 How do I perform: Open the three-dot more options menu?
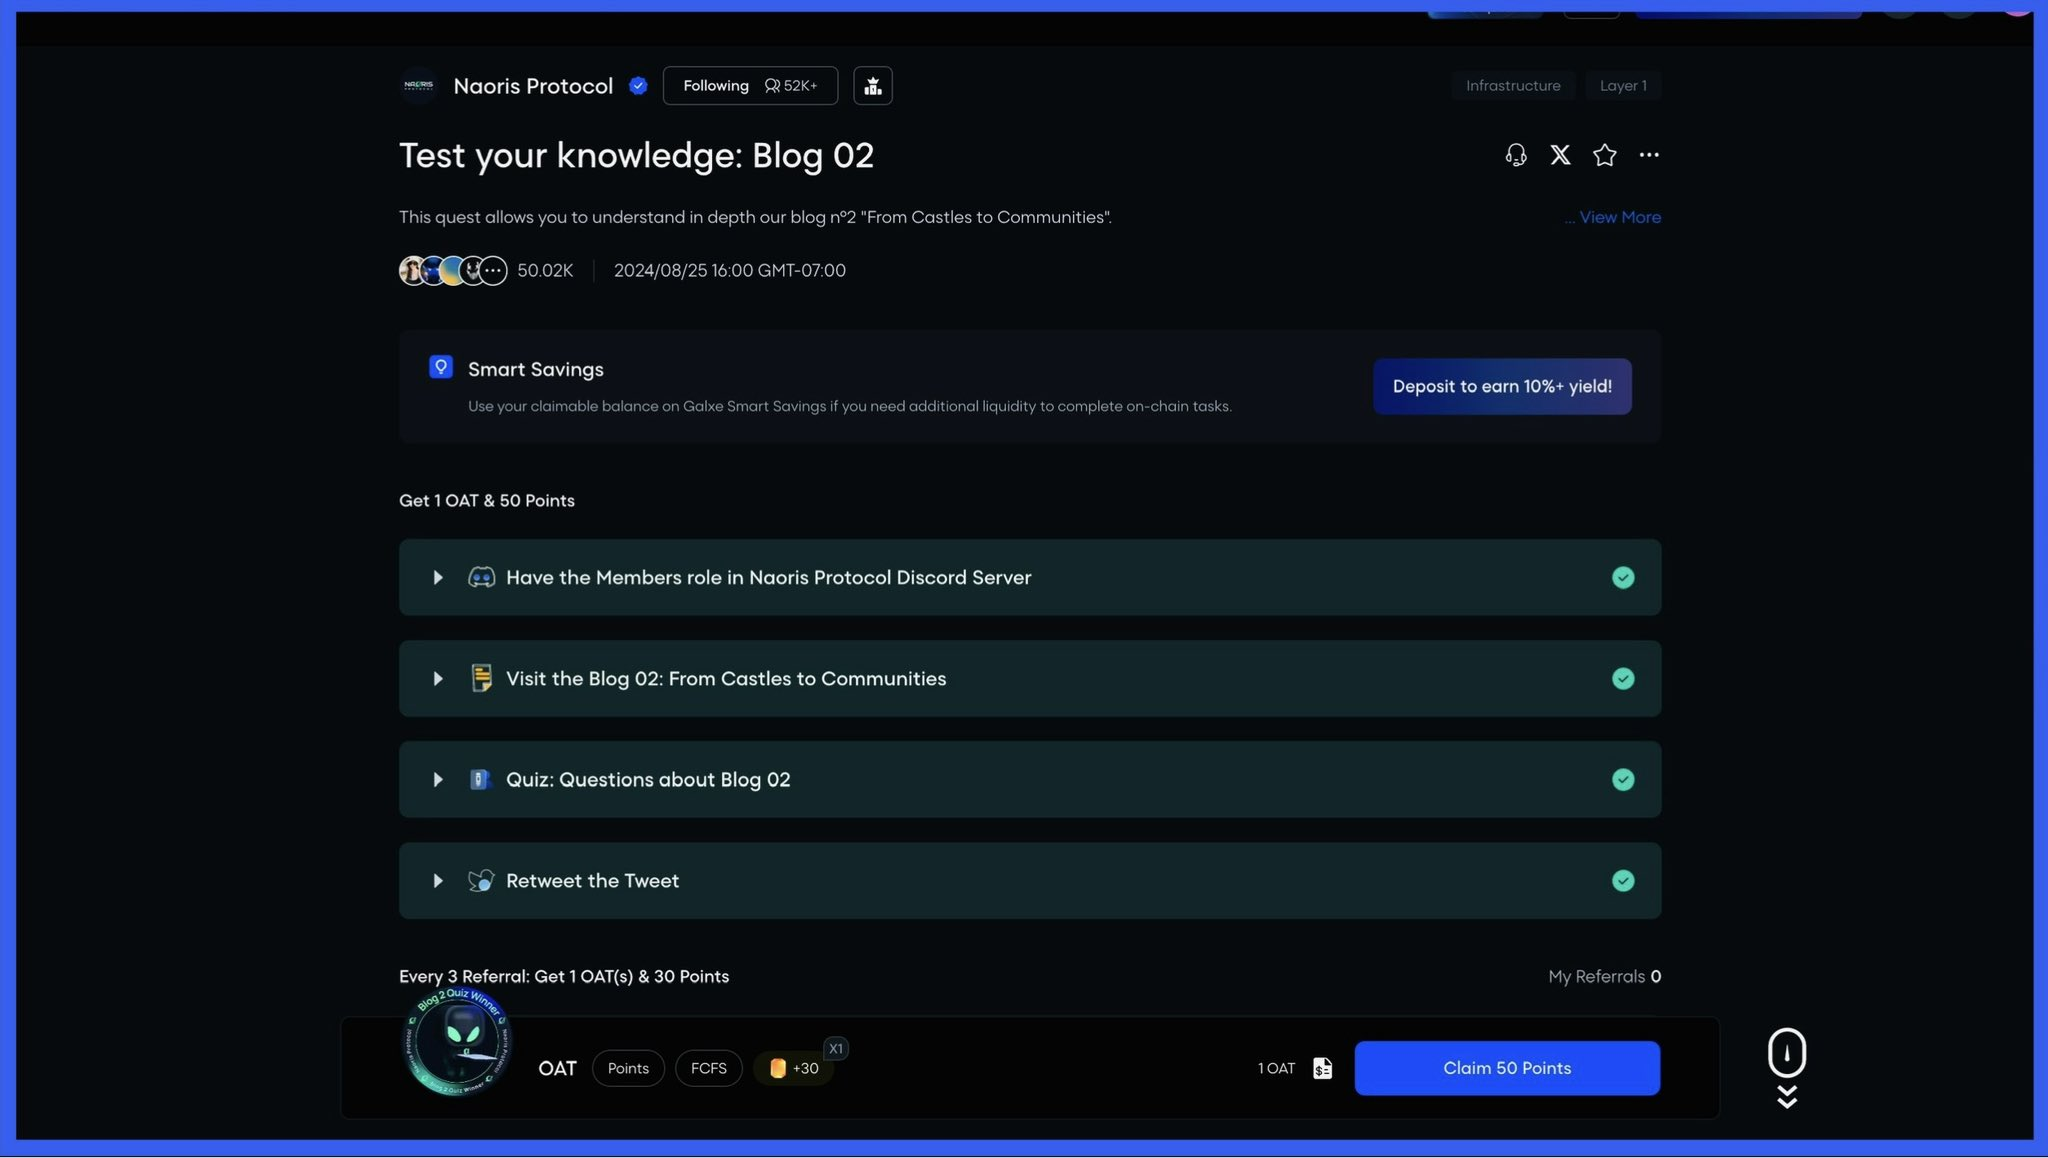point(1649,155)
